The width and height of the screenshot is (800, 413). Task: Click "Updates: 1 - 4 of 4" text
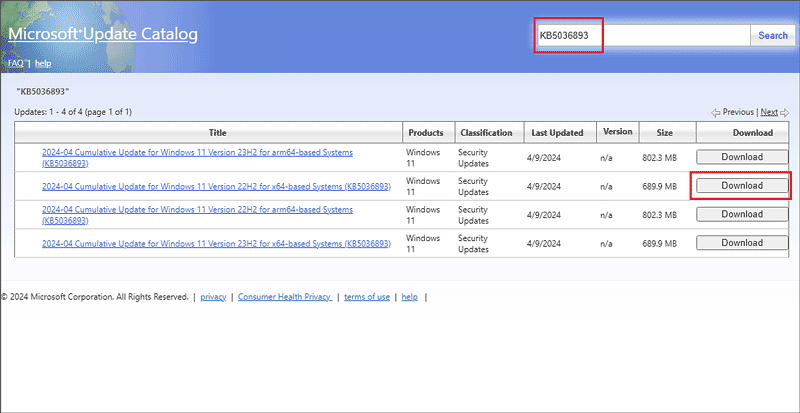[50, 112]
